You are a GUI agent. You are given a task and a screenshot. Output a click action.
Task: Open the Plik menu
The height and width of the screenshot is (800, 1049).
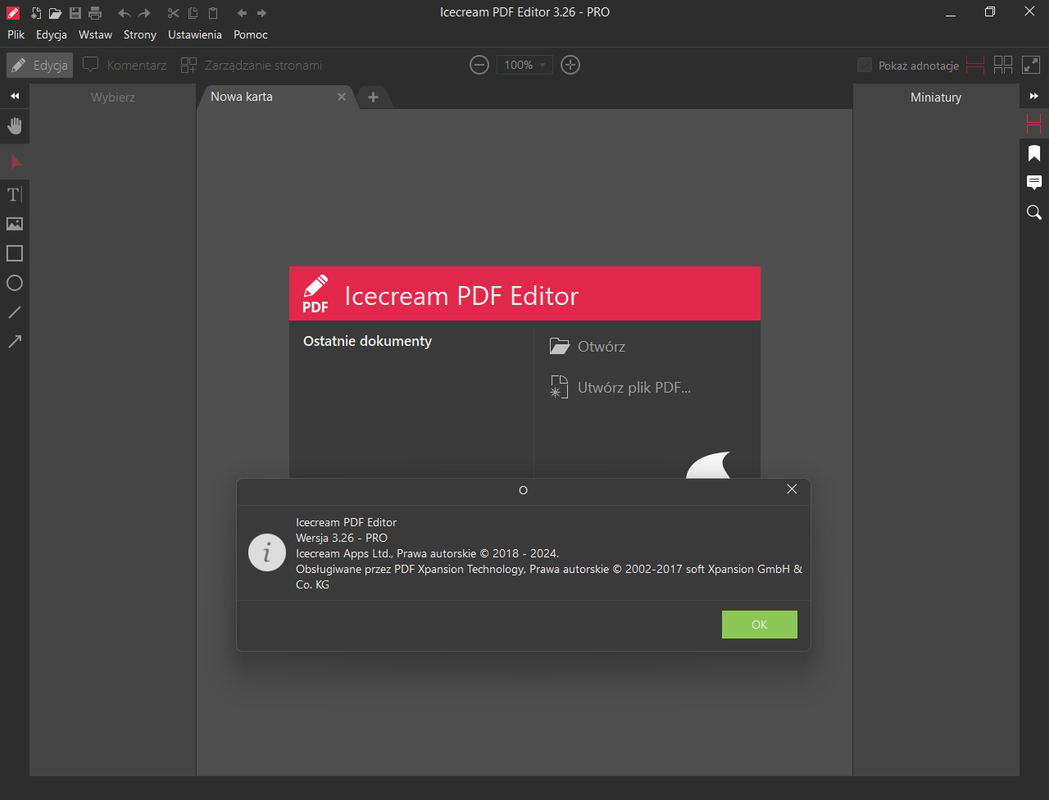point(16,35)
